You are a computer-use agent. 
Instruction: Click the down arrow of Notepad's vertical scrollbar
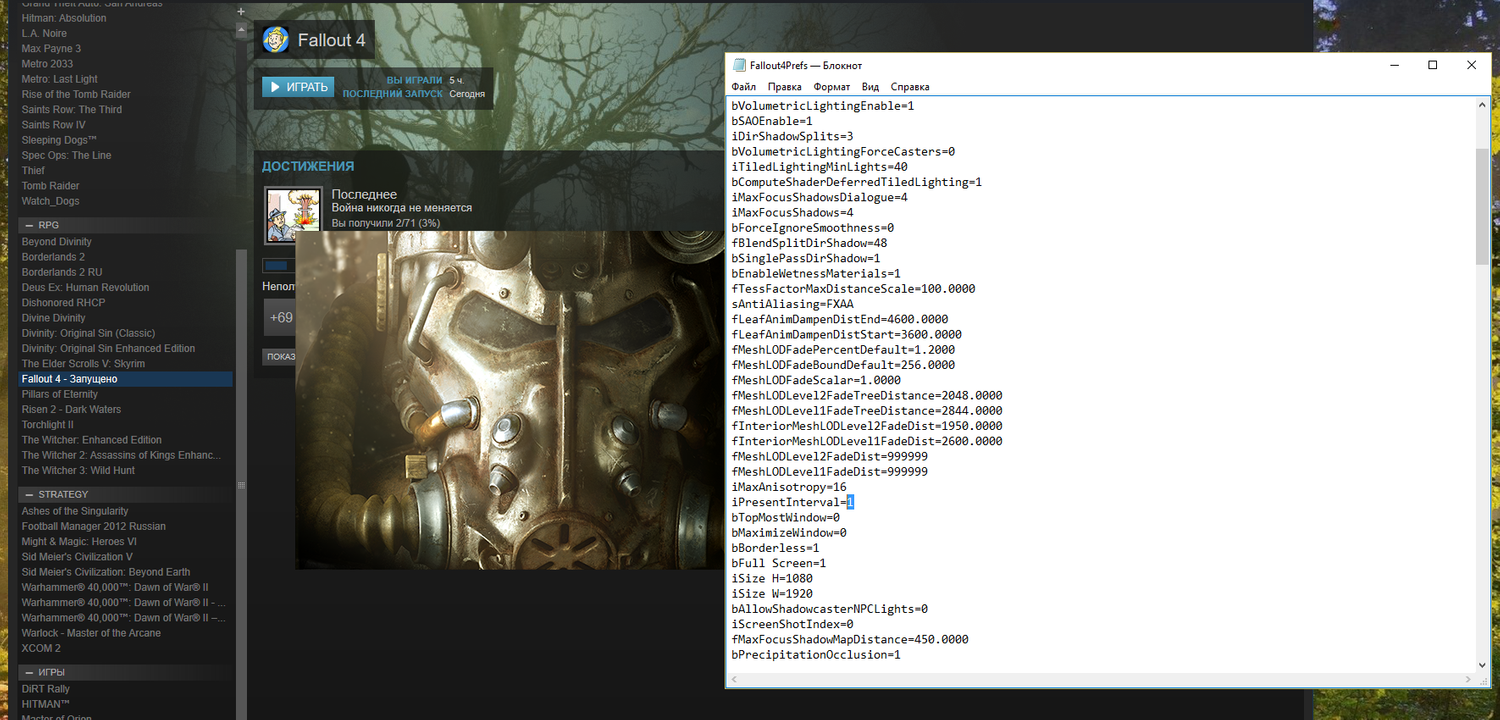[x=1482, y=664]
